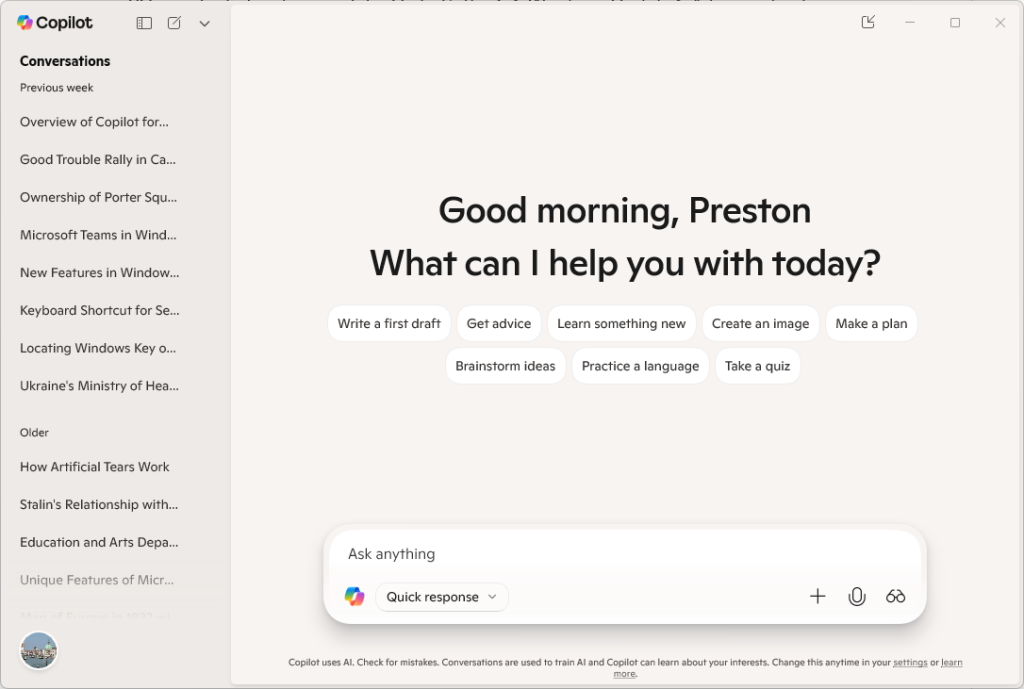Click the Copilot icon in message box
This screenshot has width=1024, height=689.
tap(354, 596)
